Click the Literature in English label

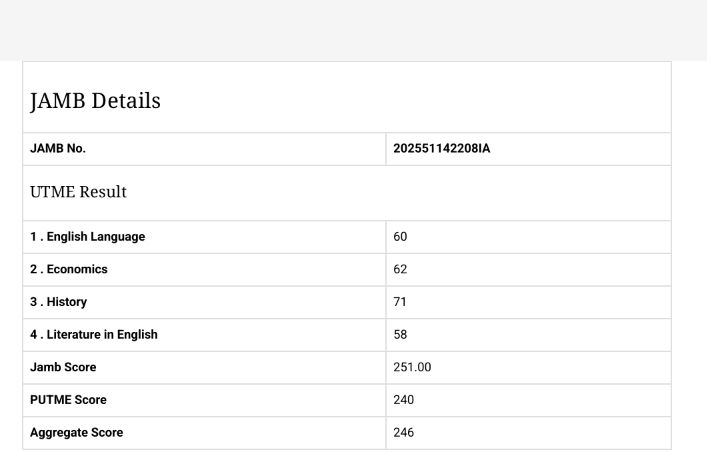point(96,335)
